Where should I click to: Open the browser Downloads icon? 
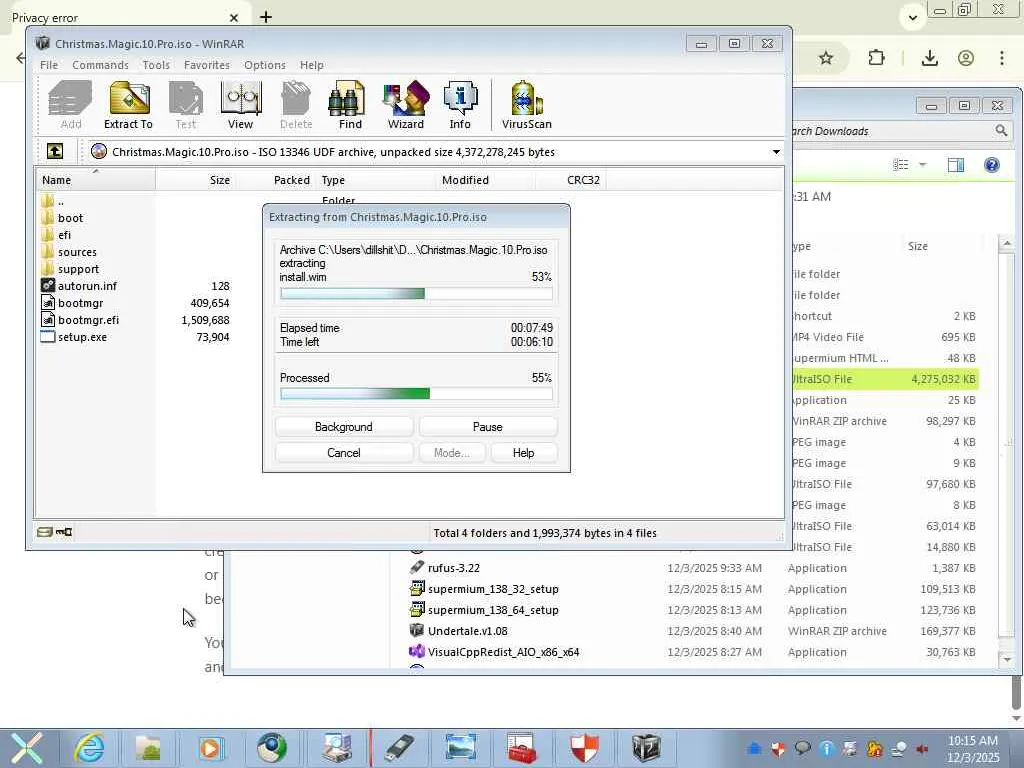pyautogui.click(x=929, y=58)
